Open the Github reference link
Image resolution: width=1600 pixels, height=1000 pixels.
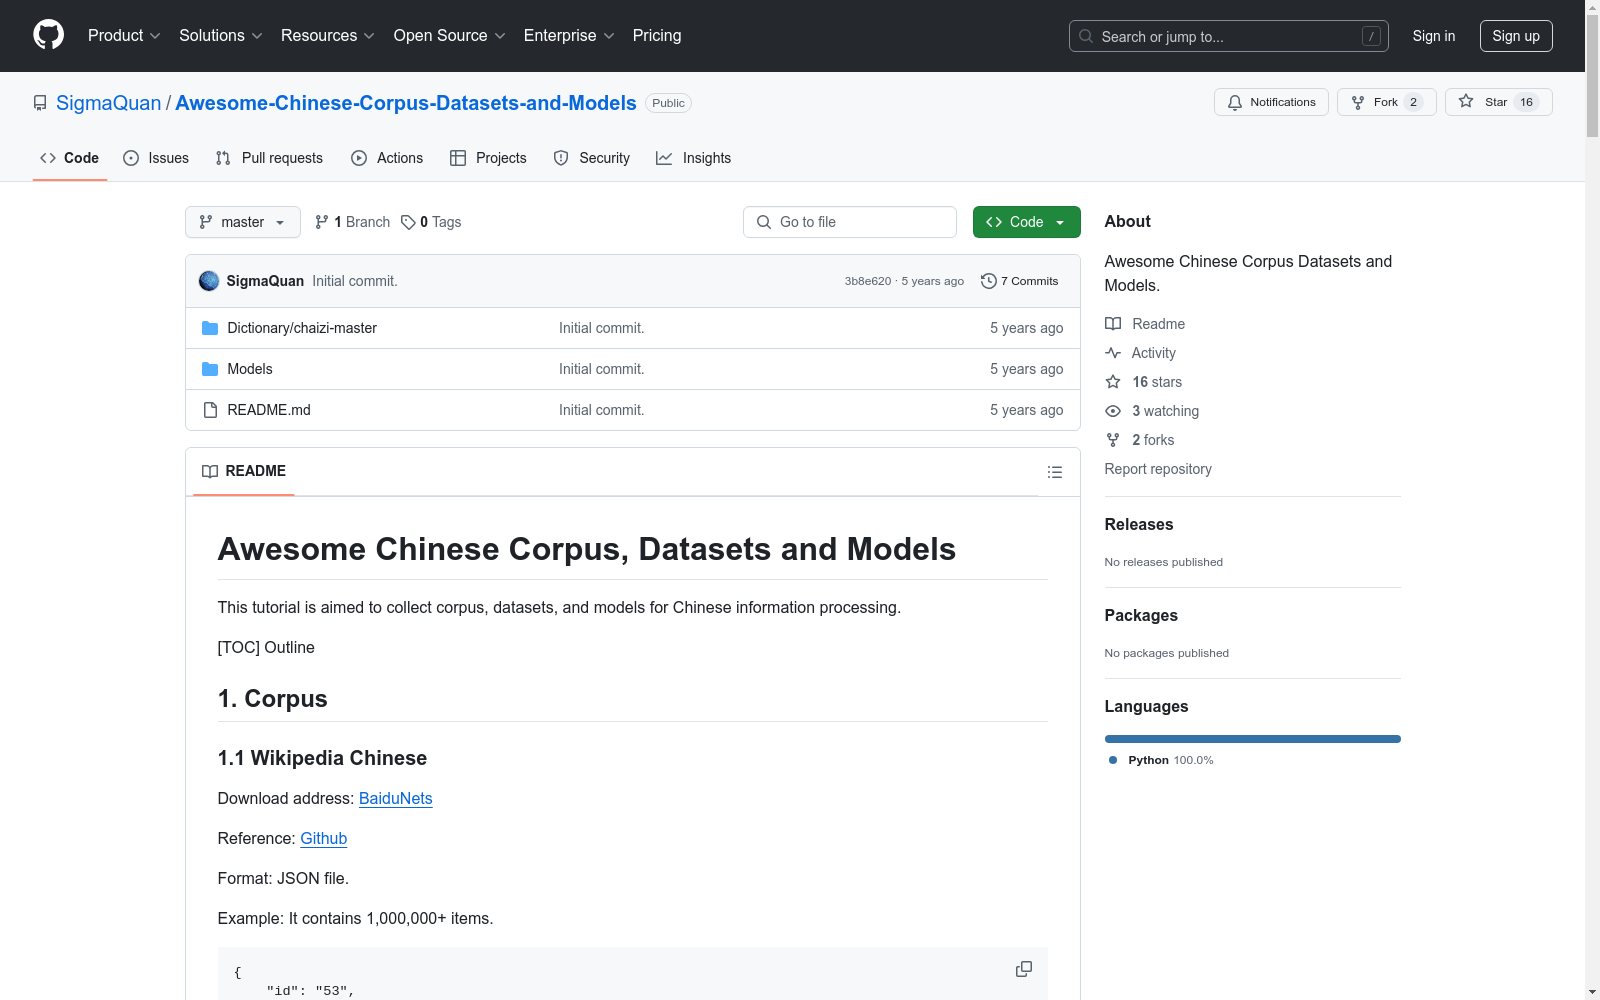(x=324, y=838)
